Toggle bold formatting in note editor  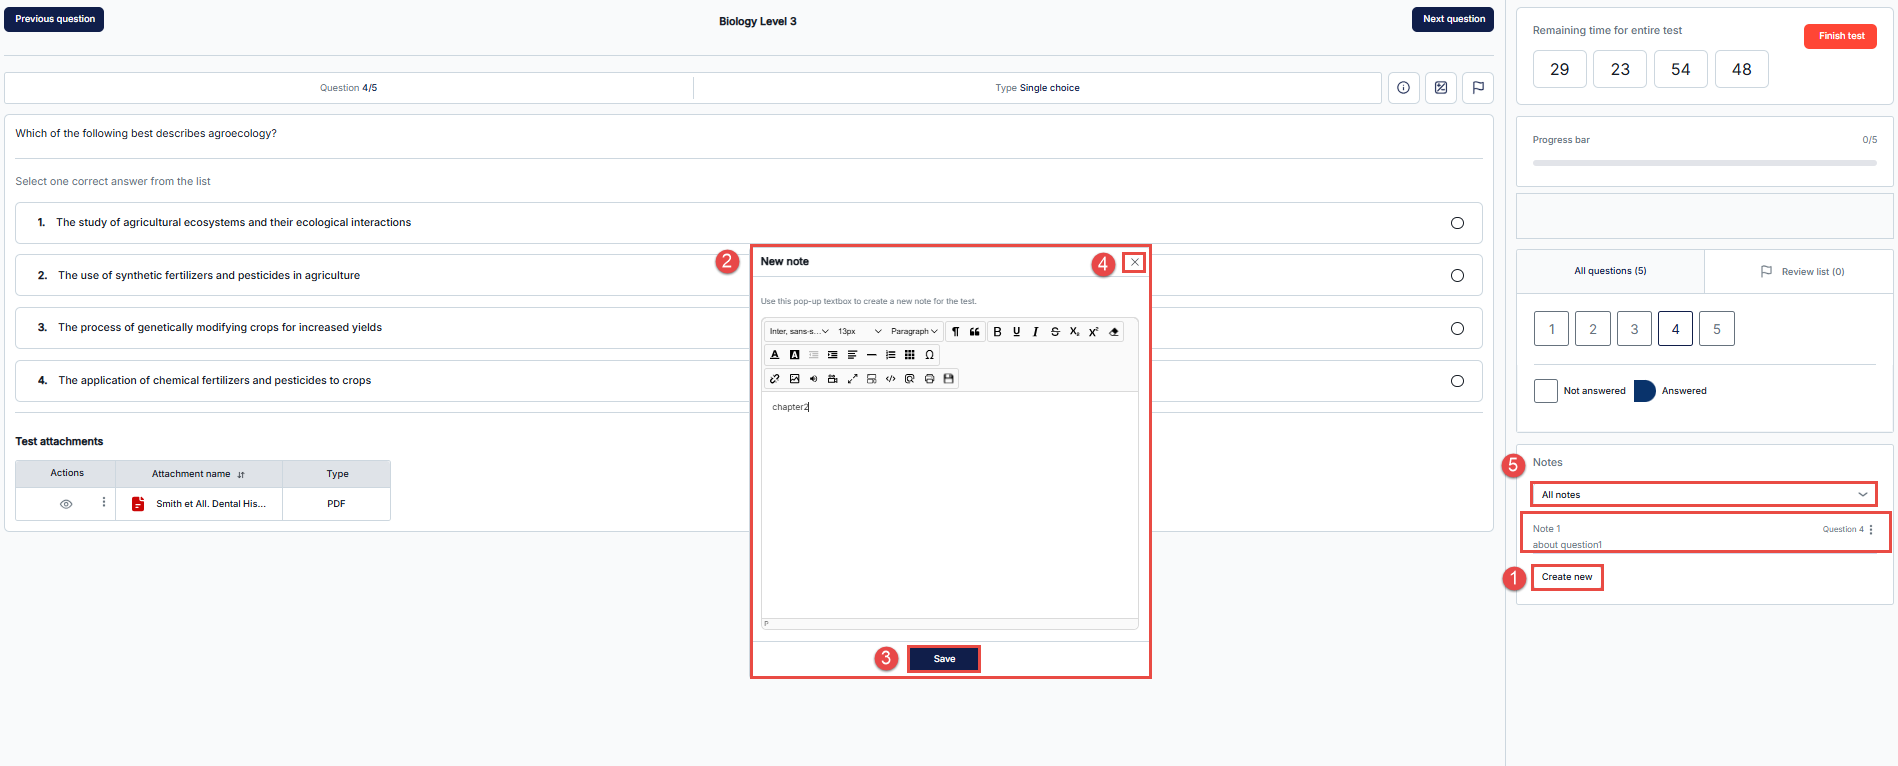click(x=997, y=331)
